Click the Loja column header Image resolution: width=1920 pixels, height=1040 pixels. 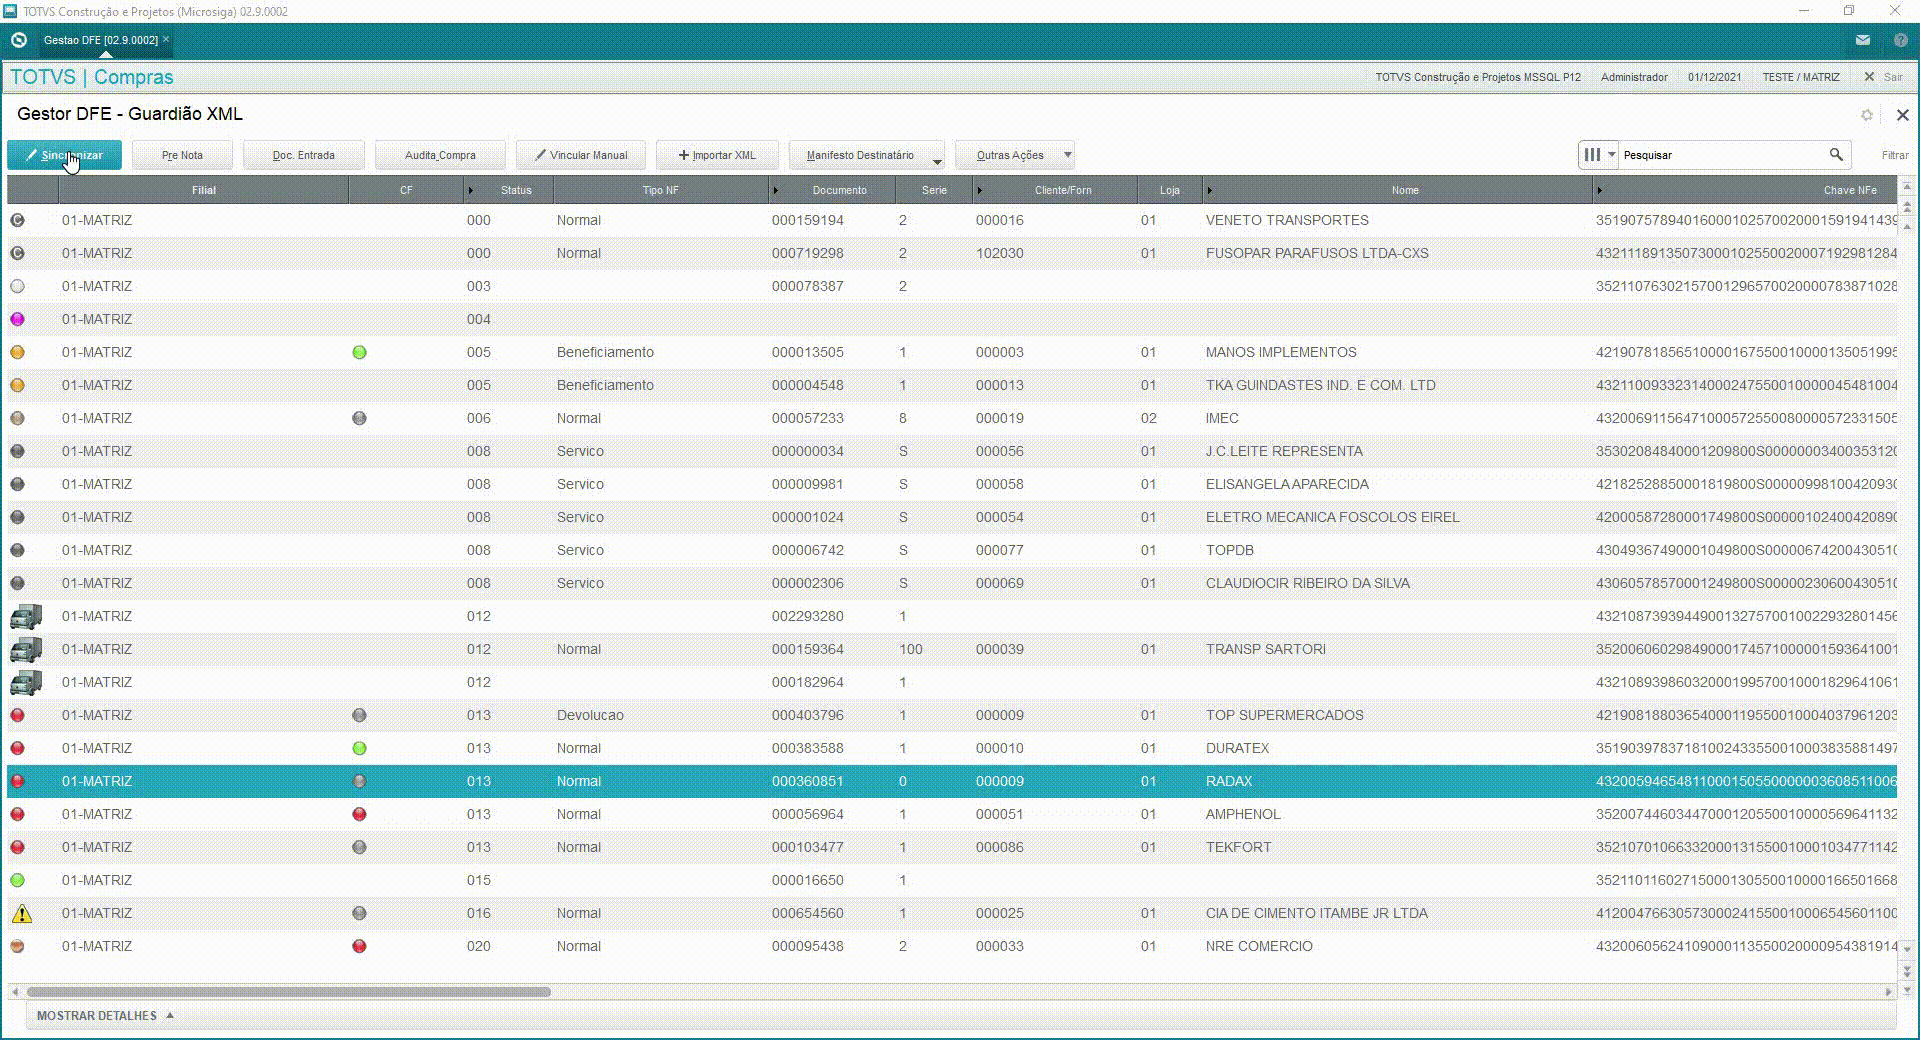pyautogui.click(x=1169, y=190)
